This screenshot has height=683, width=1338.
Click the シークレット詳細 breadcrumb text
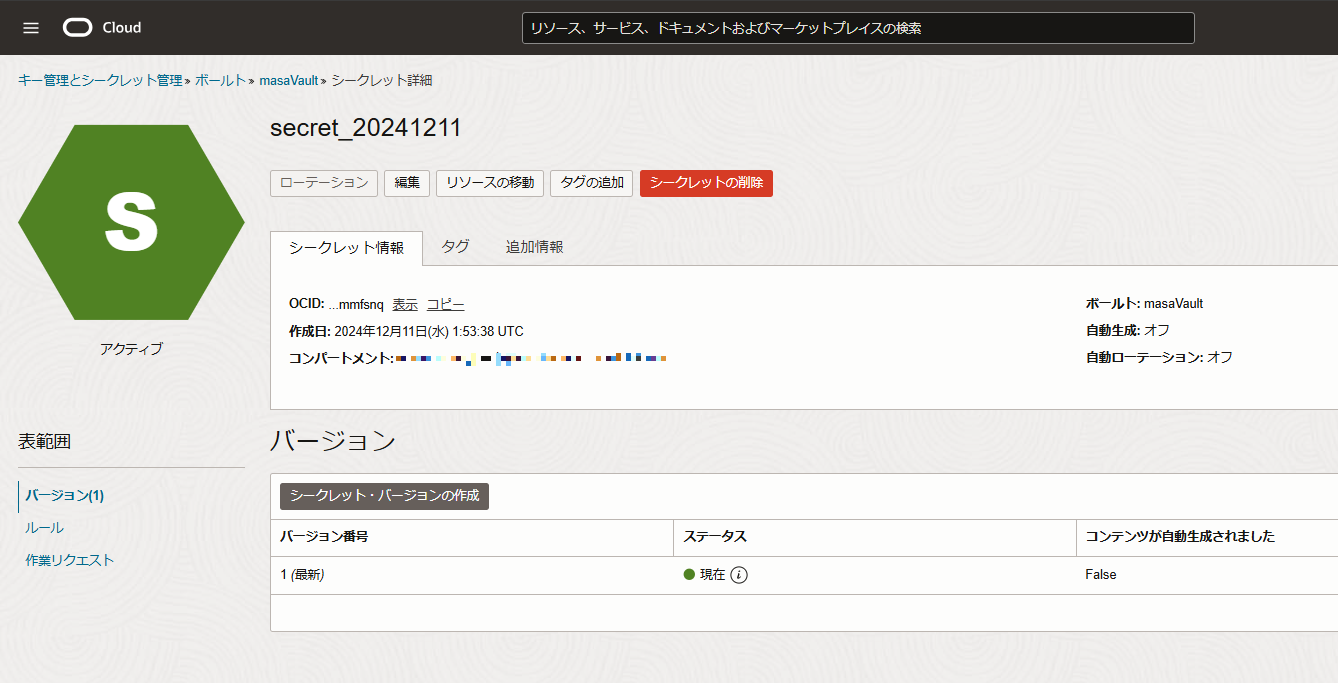pyautogui.click(x=382, y=80)
